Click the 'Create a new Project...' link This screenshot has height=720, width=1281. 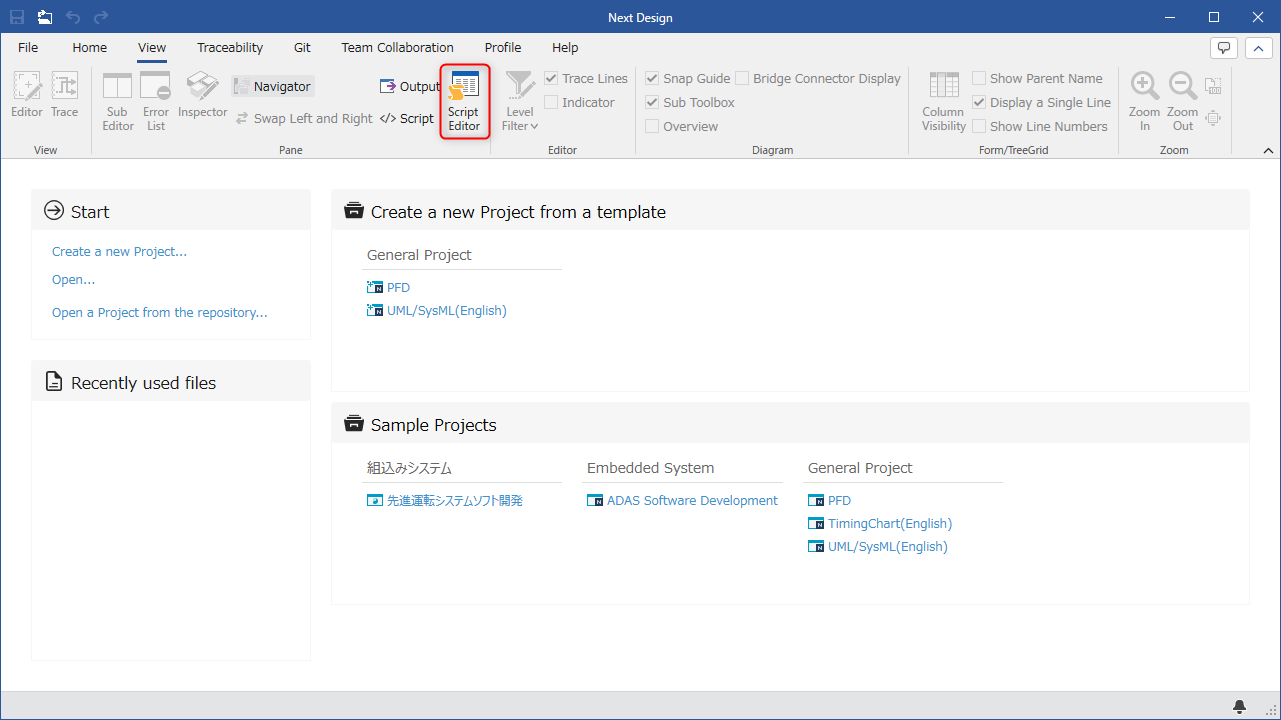point(120,252)
